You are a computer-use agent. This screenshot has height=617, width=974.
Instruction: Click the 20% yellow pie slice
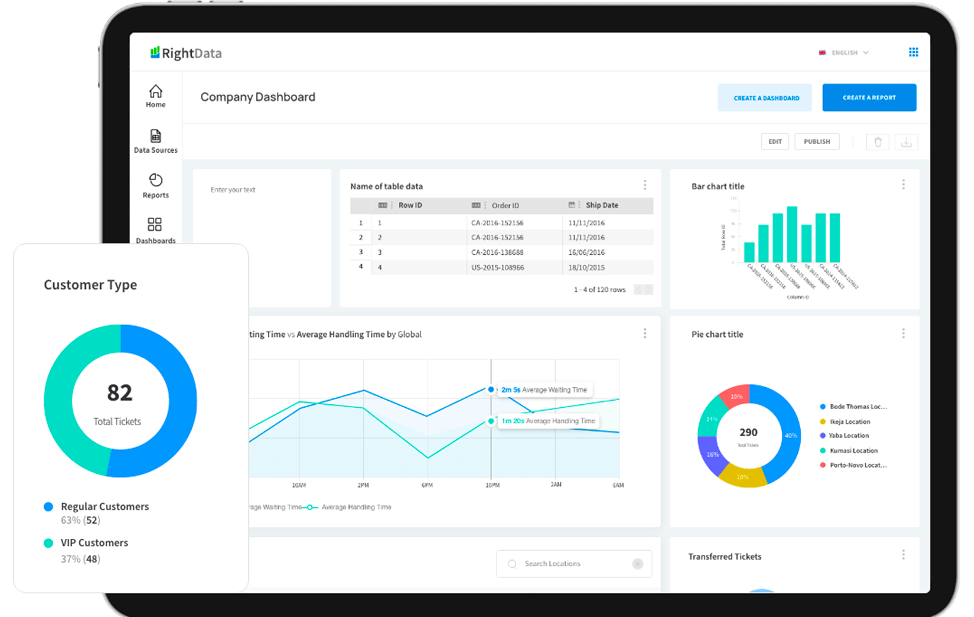[x=742, y=477]
